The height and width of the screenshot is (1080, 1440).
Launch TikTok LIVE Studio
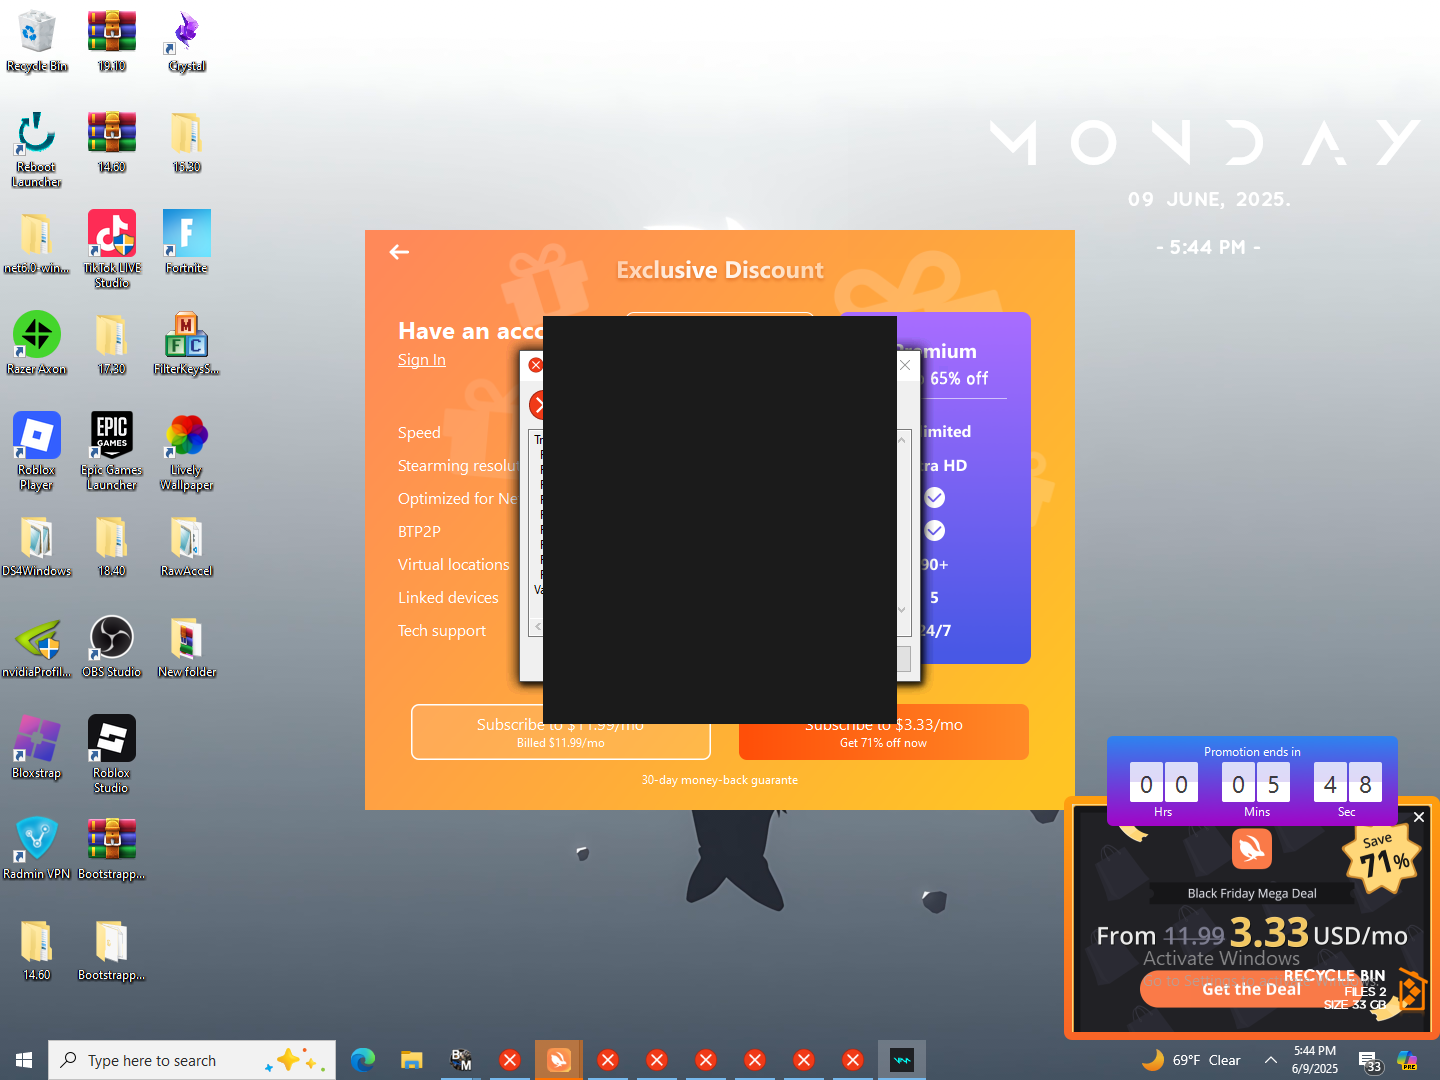click(x=112, y=250)
